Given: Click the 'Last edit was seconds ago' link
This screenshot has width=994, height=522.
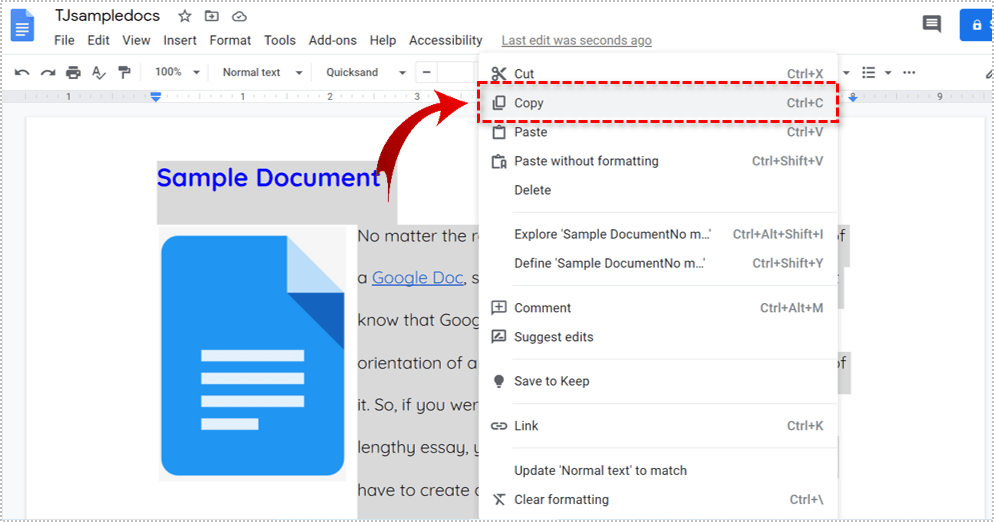Looking at the screenshot, I should pyautogui.click(x=576, y=40).
